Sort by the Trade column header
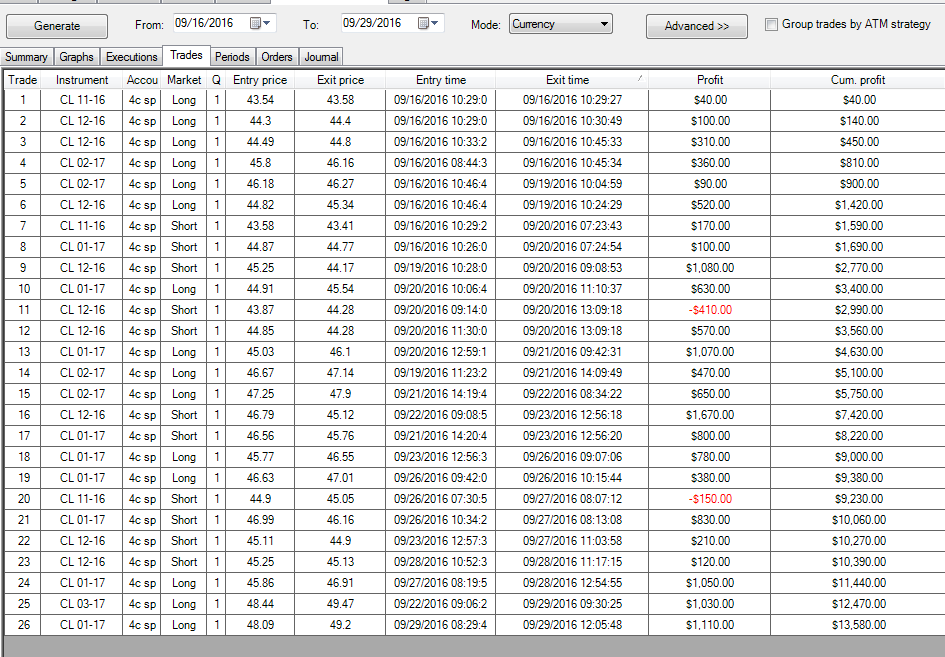Screen dimensions: 945x657 [x=22, y=80]
